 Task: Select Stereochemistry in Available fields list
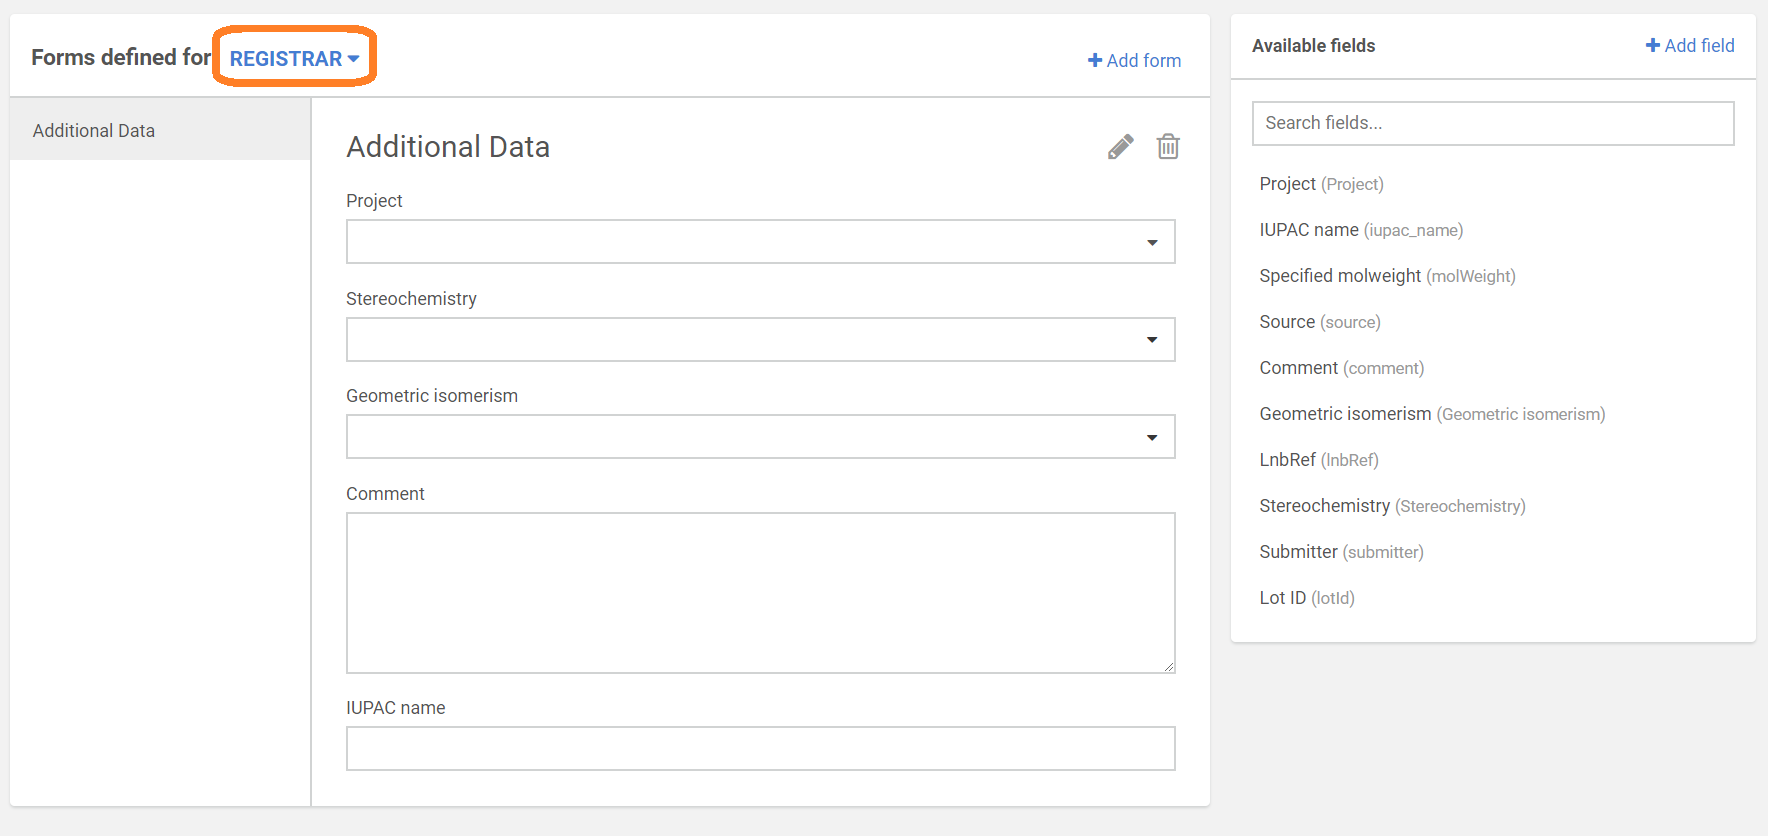click(1392, 506)
